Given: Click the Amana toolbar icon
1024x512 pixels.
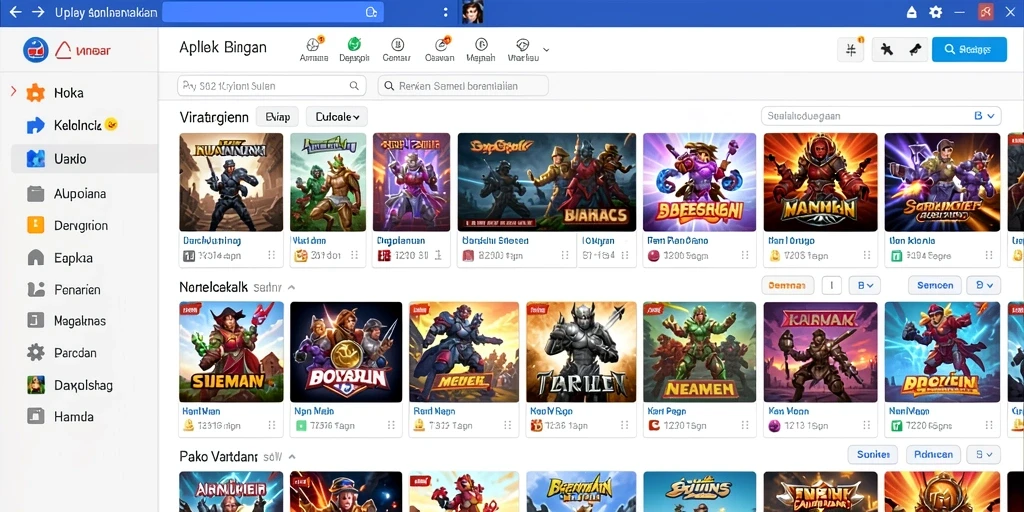Looking at the screenshot, I should point(313,49).
